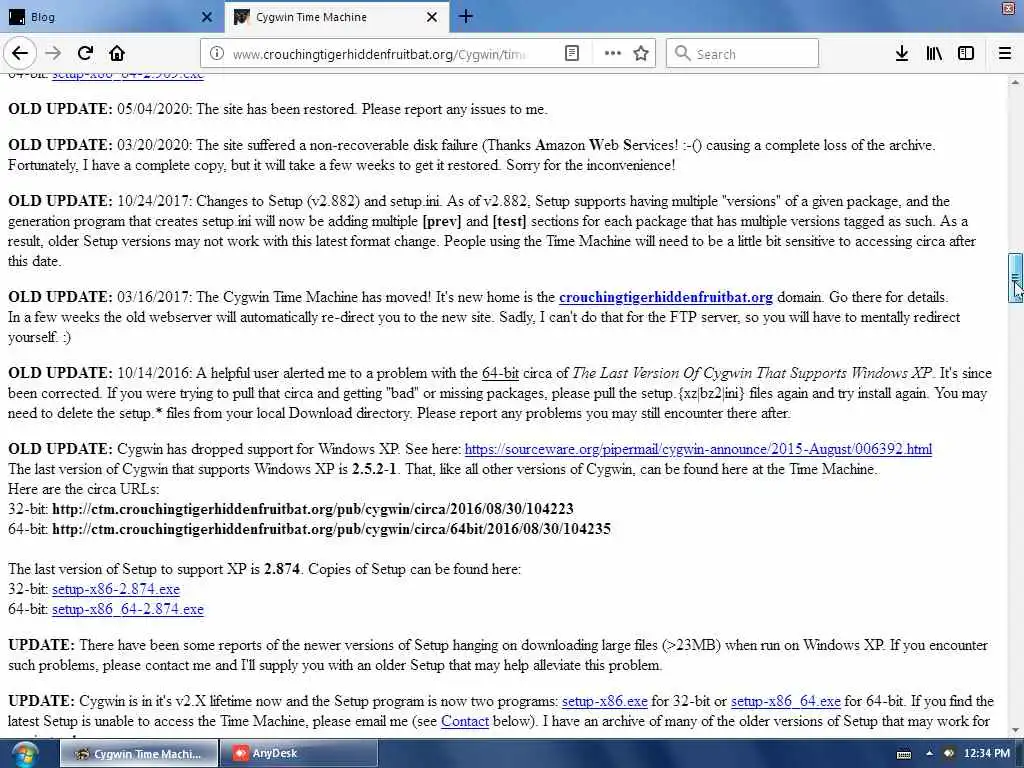Open the Firefox hamburger menu
The height and width of the screenshot is (768, 1024).
click(1005, 54)
